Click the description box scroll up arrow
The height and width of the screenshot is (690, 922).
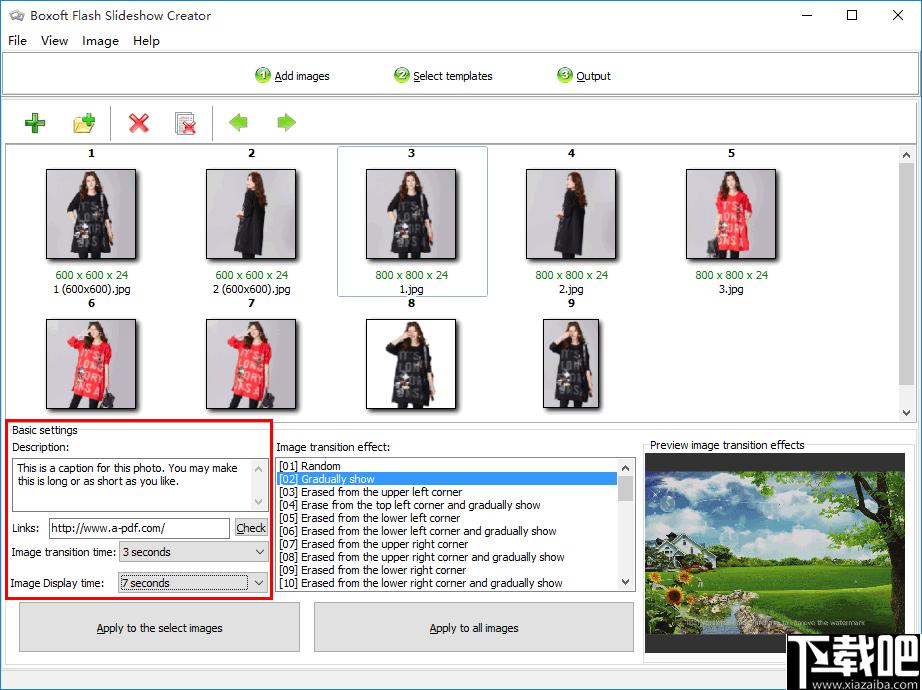pos(259,469)
